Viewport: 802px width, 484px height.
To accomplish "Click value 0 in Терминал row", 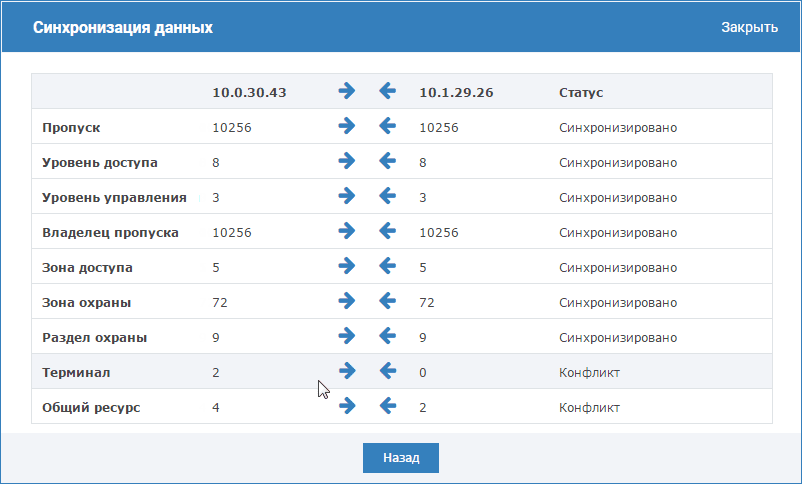I will [422, 372].
